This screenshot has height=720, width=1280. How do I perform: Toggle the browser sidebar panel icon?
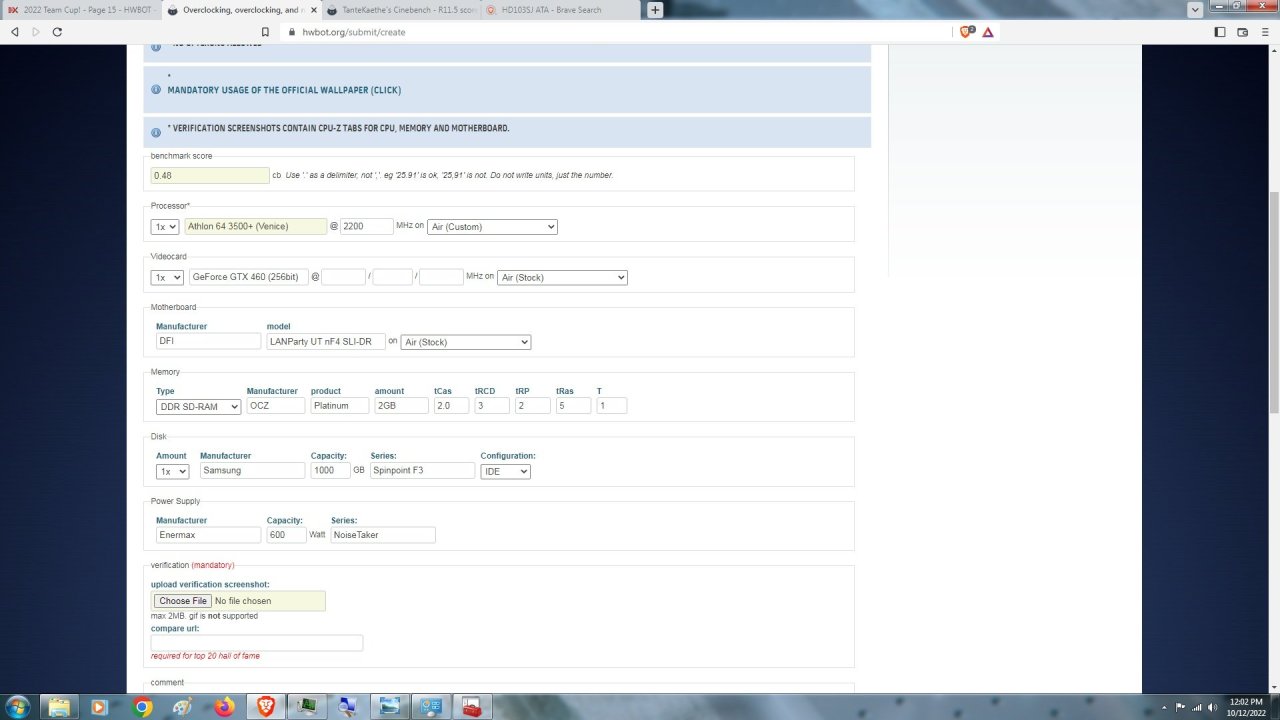click(1220, 32)
